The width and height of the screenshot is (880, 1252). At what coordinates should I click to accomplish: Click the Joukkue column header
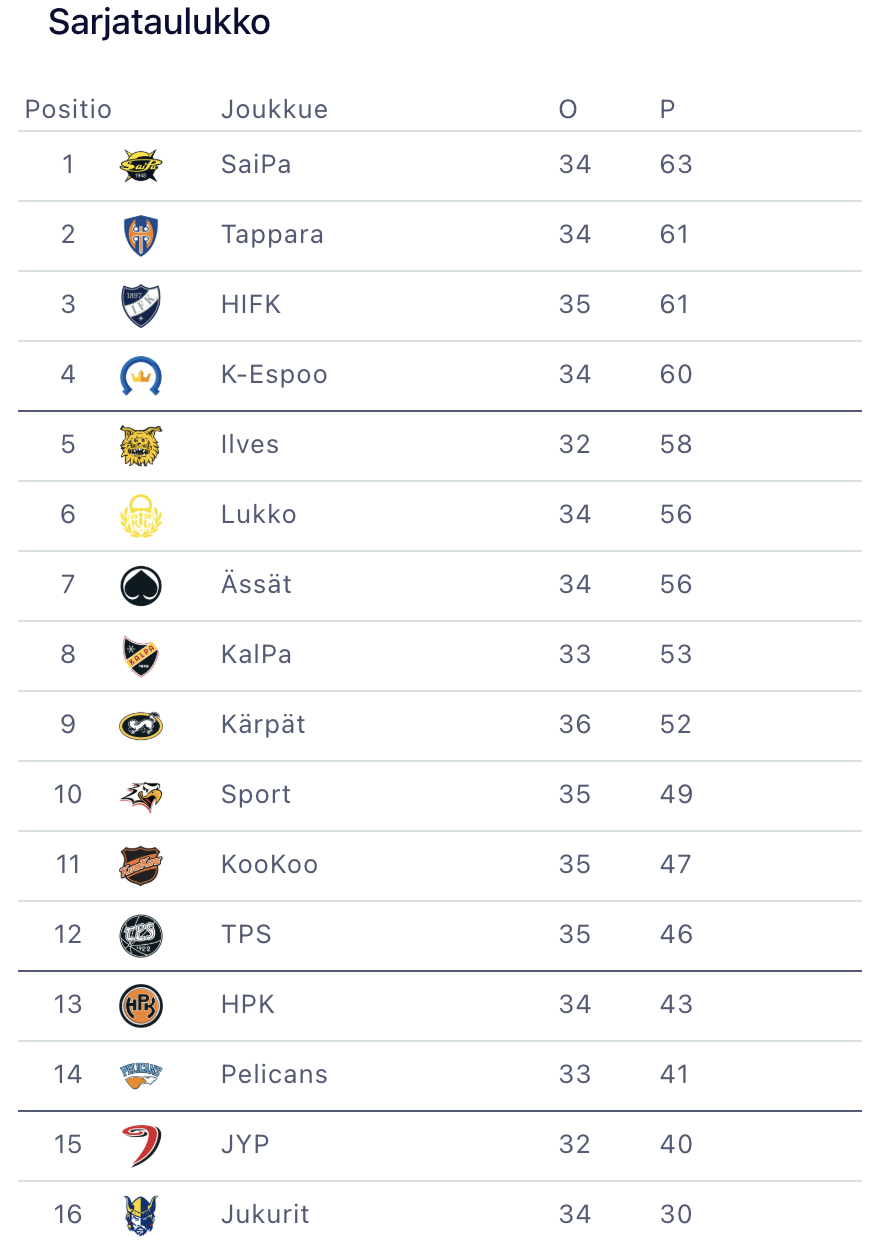tap(274, 109)
